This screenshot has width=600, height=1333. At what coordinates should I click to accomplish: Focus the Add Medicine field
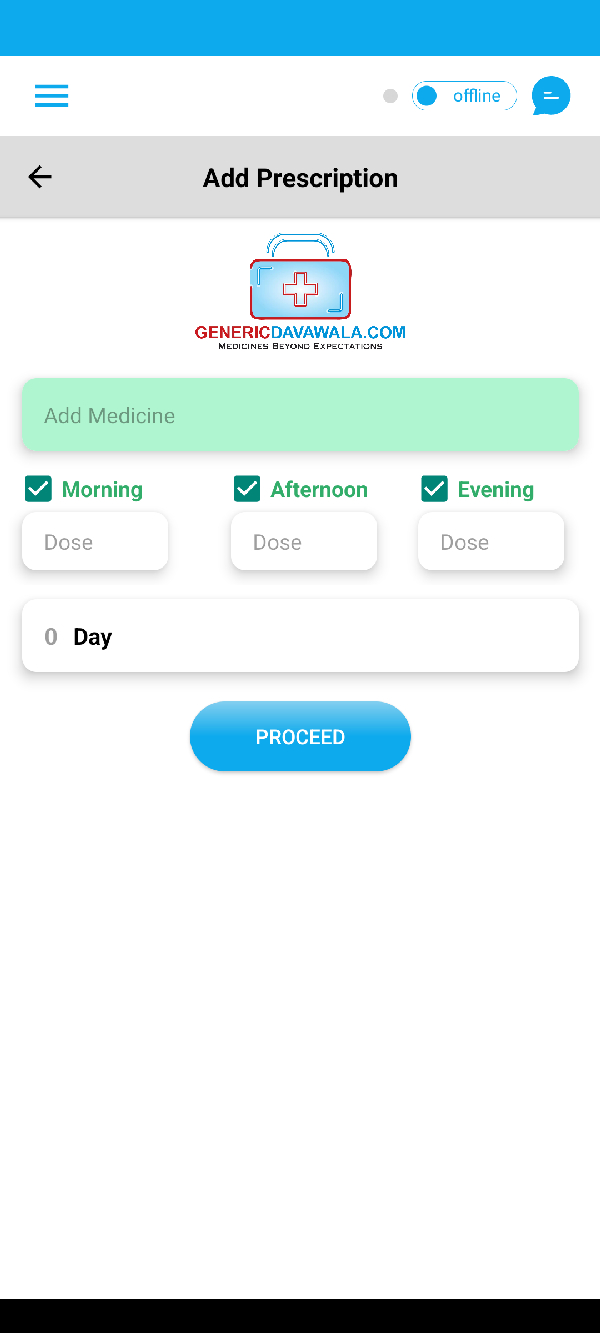coord(300,415)
